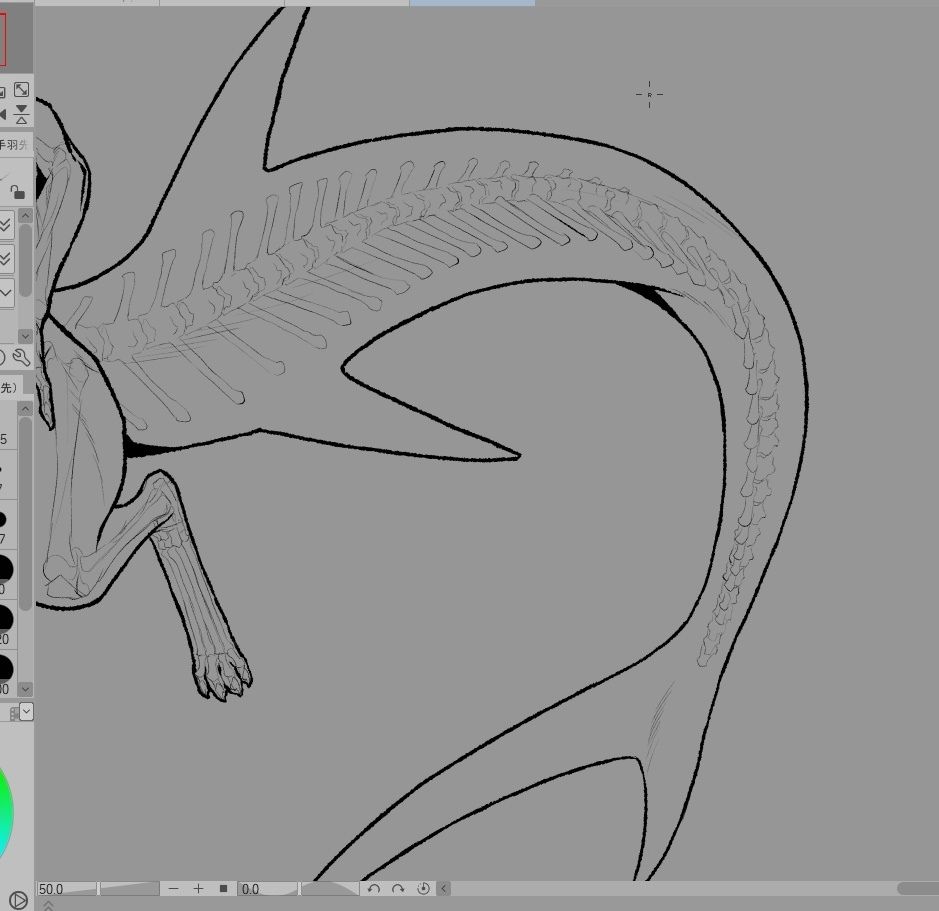
Task: Click the up arrow of upper panel scrollbar
Action: 25,215
